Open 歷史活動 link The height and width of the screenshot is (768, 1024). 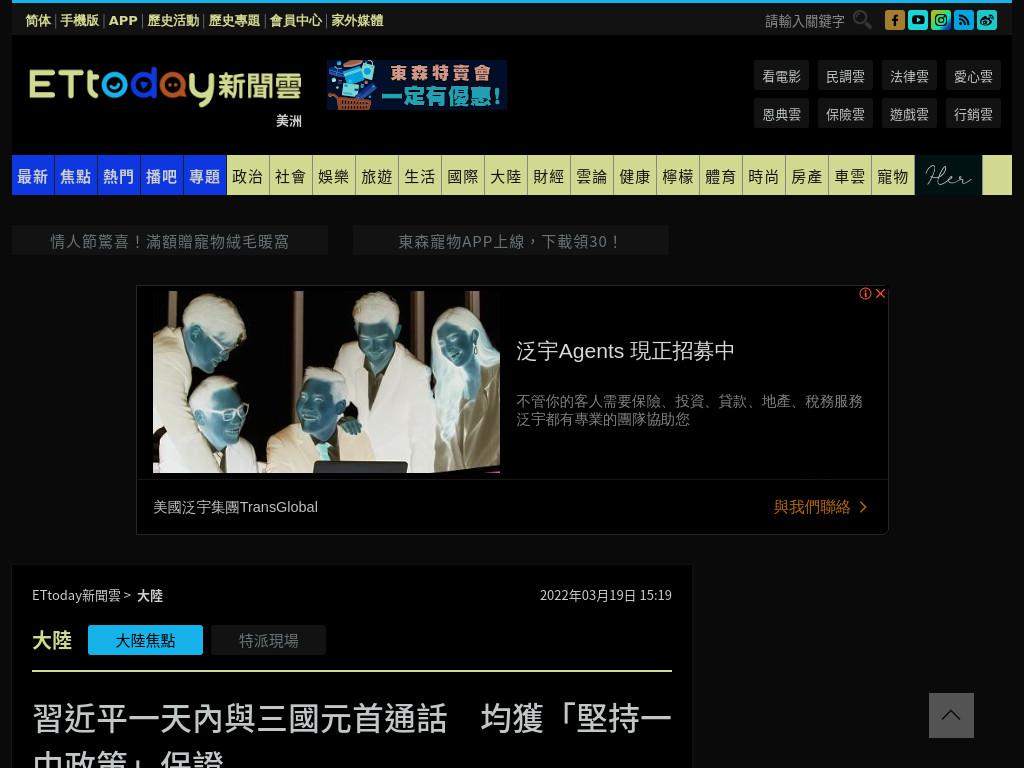173,21
